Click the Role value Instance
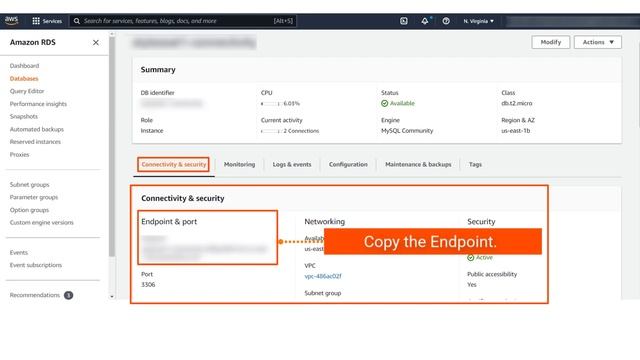640x360 pixels. click(x=152, y=131)
